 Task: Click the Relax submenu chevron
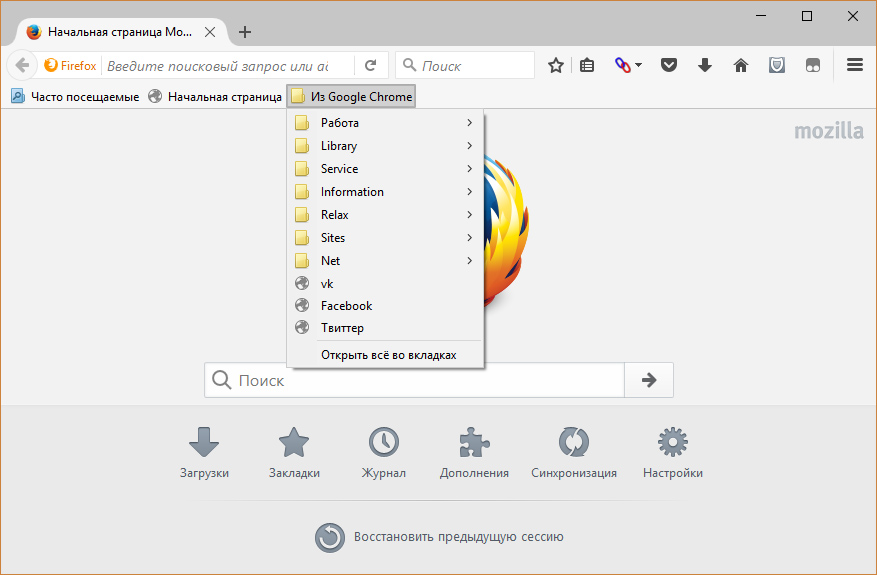pyautogui.click(x=469, y=214)
